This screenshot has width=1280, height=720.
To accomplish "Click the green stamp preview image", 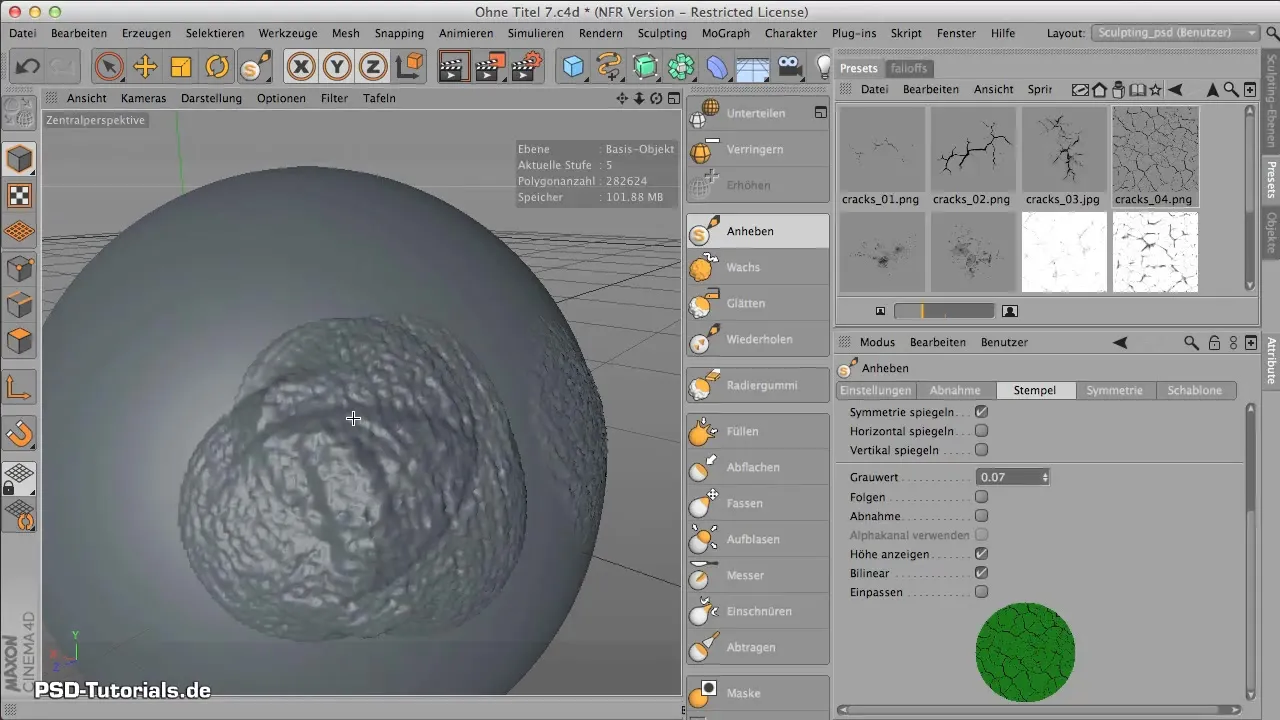I will (x=1025, y=652).
